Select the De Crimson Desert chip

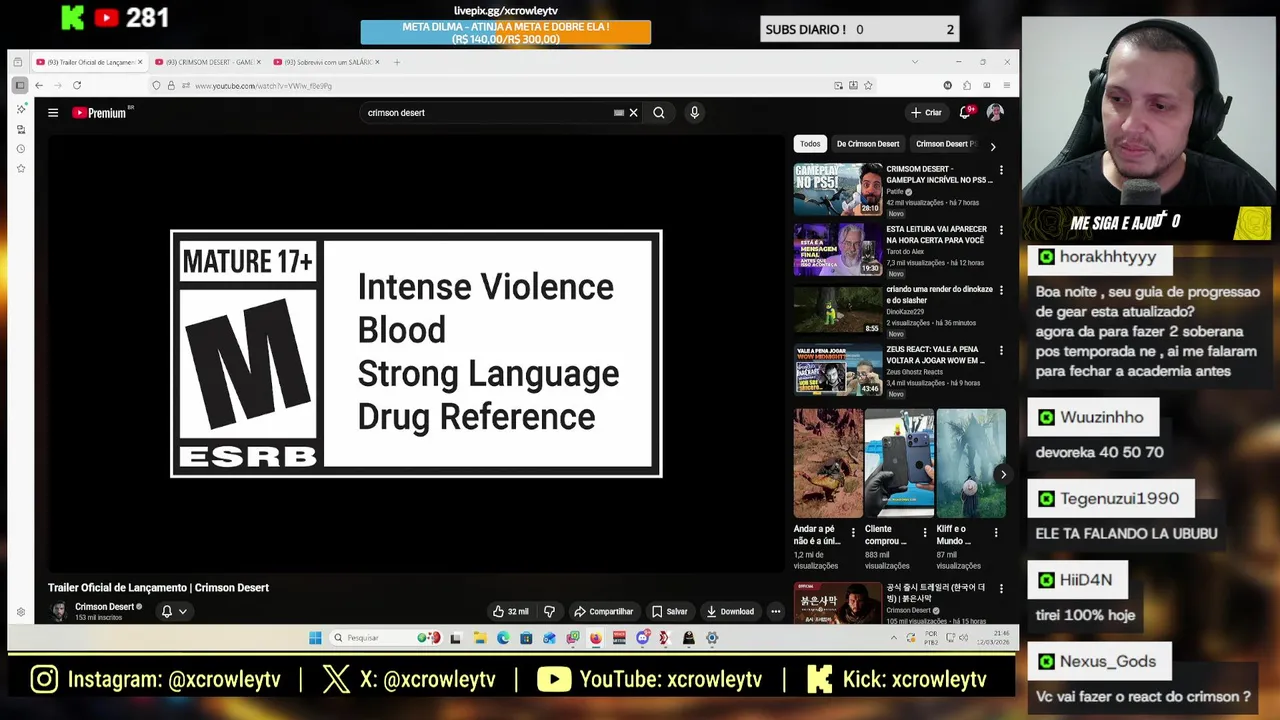click(x=868, y=144)
